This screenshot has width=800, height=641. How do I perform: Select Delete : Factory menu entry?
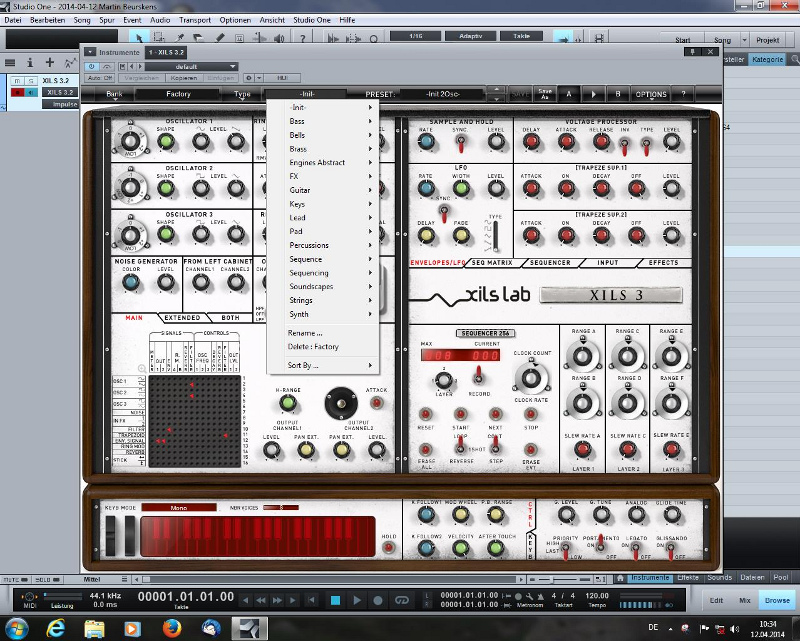point(313,347)
